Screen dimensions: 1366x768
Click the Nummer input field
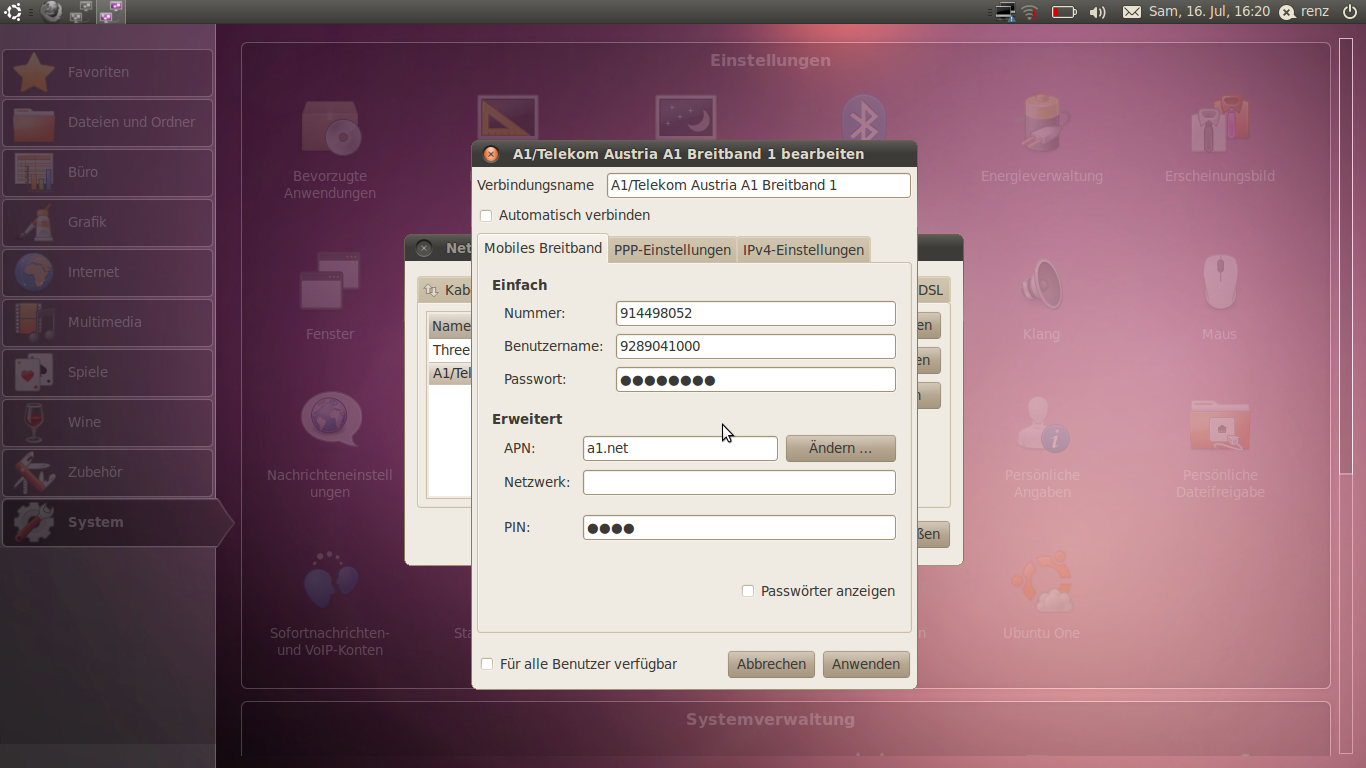[756, 313]
